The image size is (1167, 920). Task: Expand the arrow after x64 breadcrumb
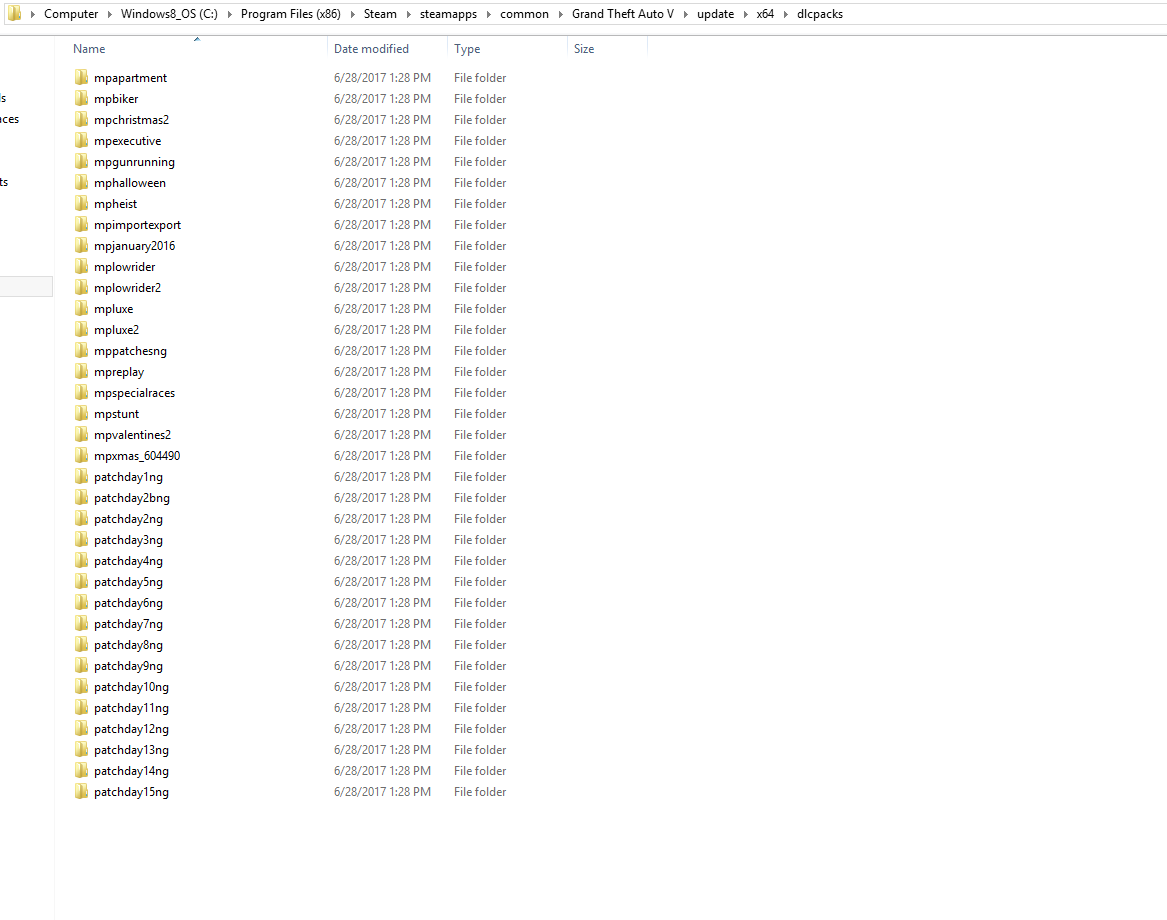pos(785,14)
